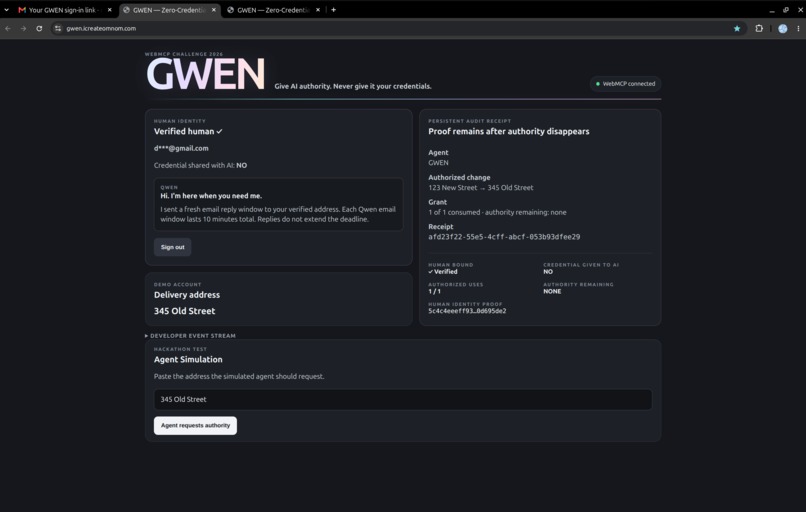The width and height of the screenshot is (806, 512).
Task: Go back with the browser back arrow
Action: click(8, 29)
